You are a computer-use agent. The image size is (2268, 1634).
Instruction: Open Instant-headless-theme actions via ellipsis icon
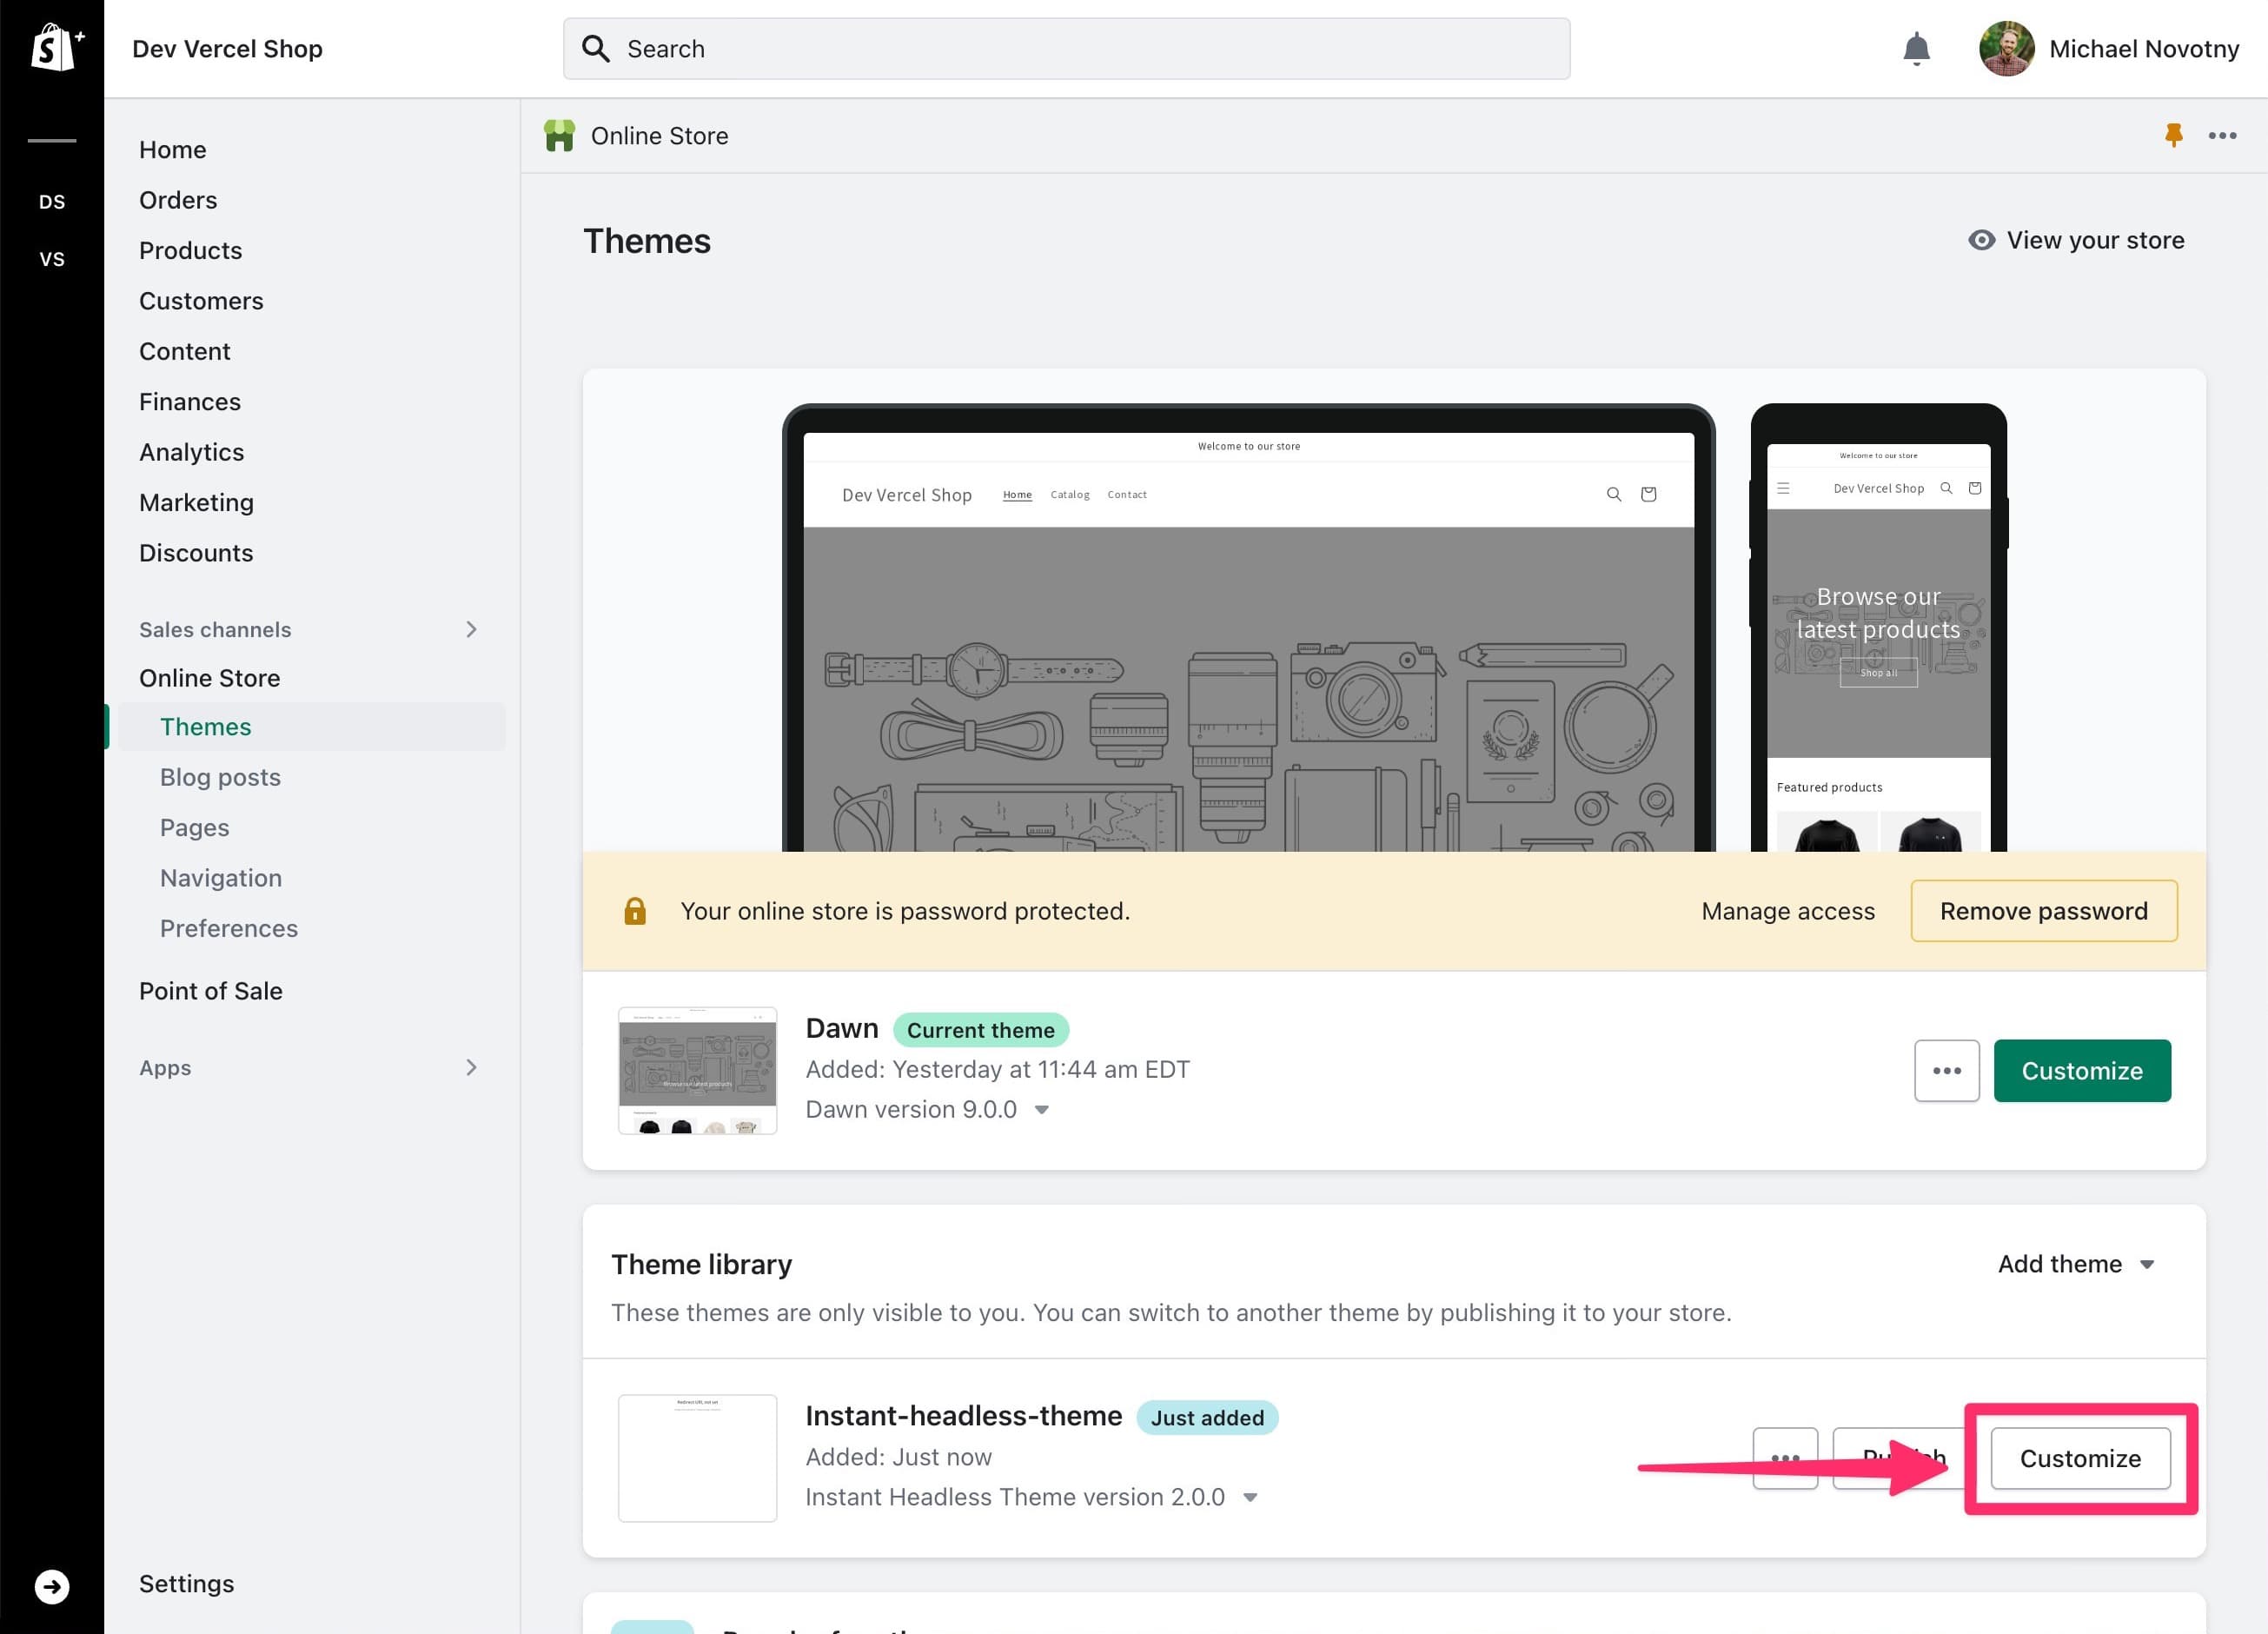(x=1786, y=1457)
